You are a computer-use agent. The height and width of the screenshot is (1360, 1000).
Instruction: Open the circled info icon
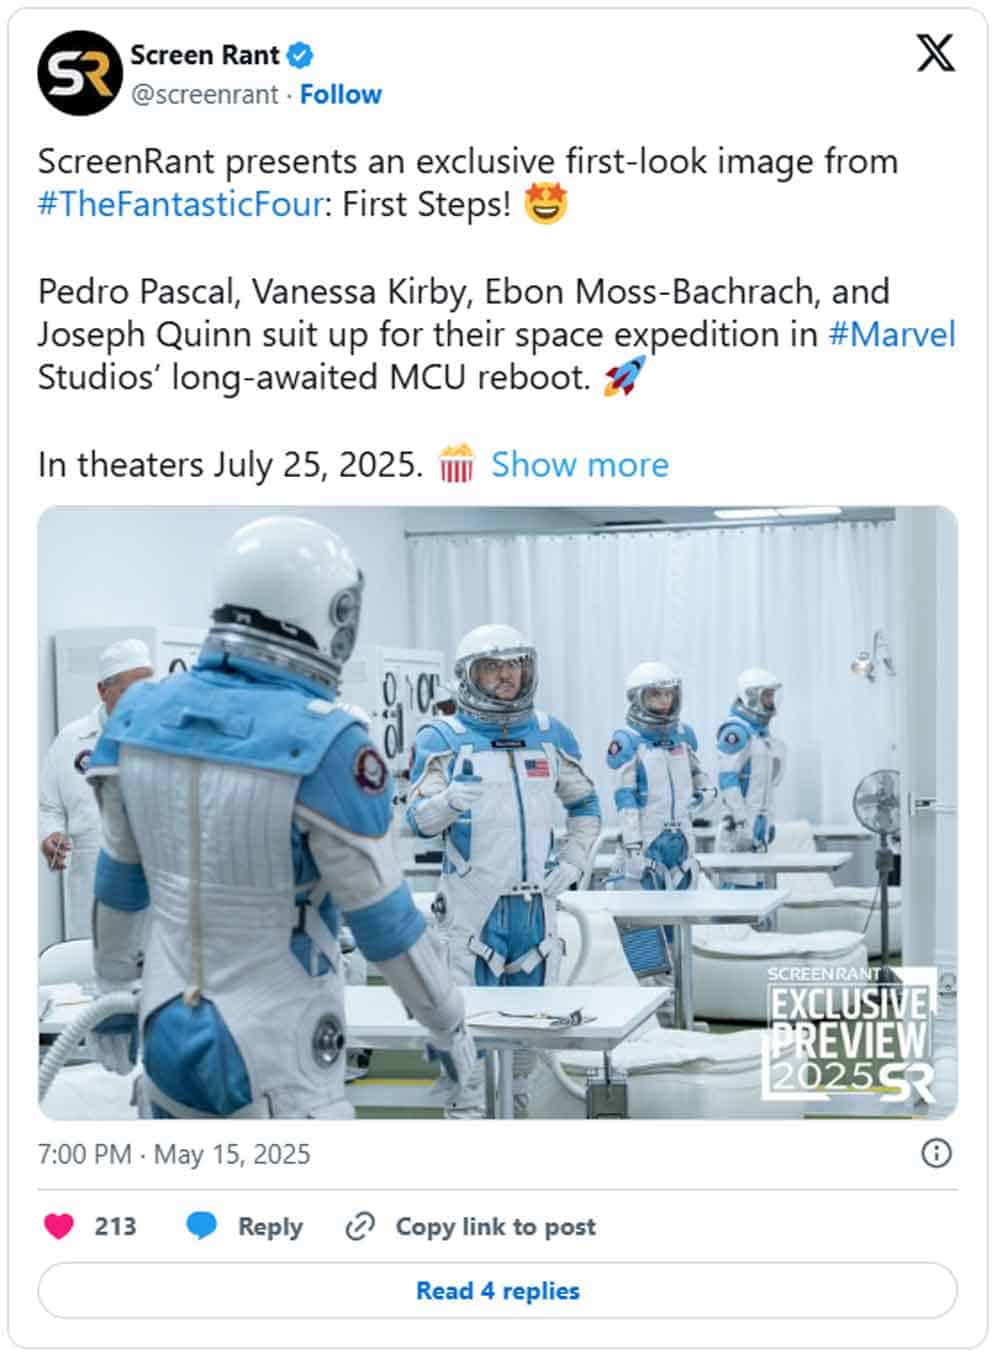pyautogui.click(x=936, y=1154)
